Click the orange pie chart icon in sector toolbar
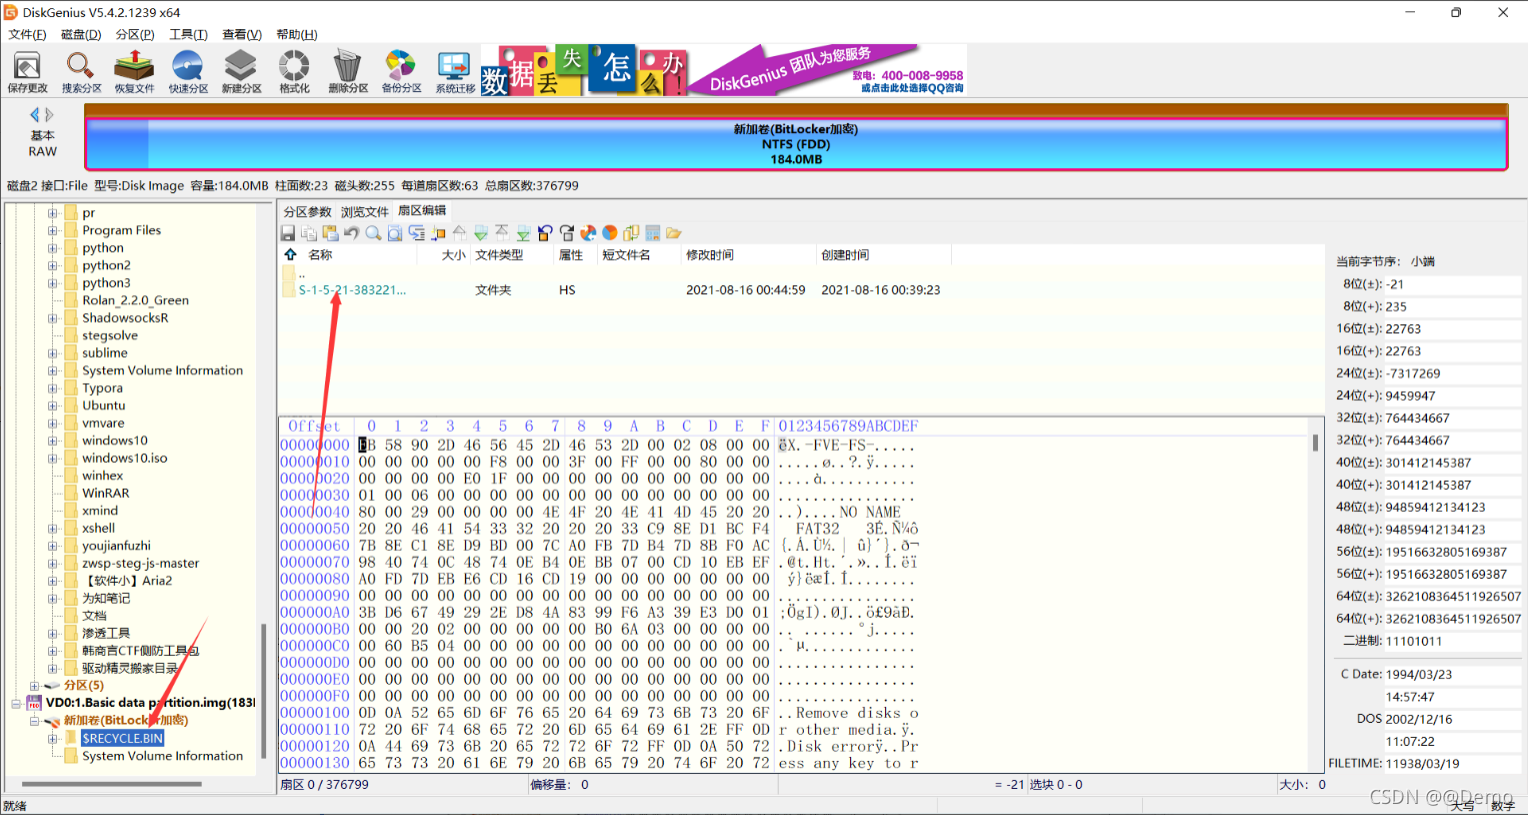 tap(610, 233)
